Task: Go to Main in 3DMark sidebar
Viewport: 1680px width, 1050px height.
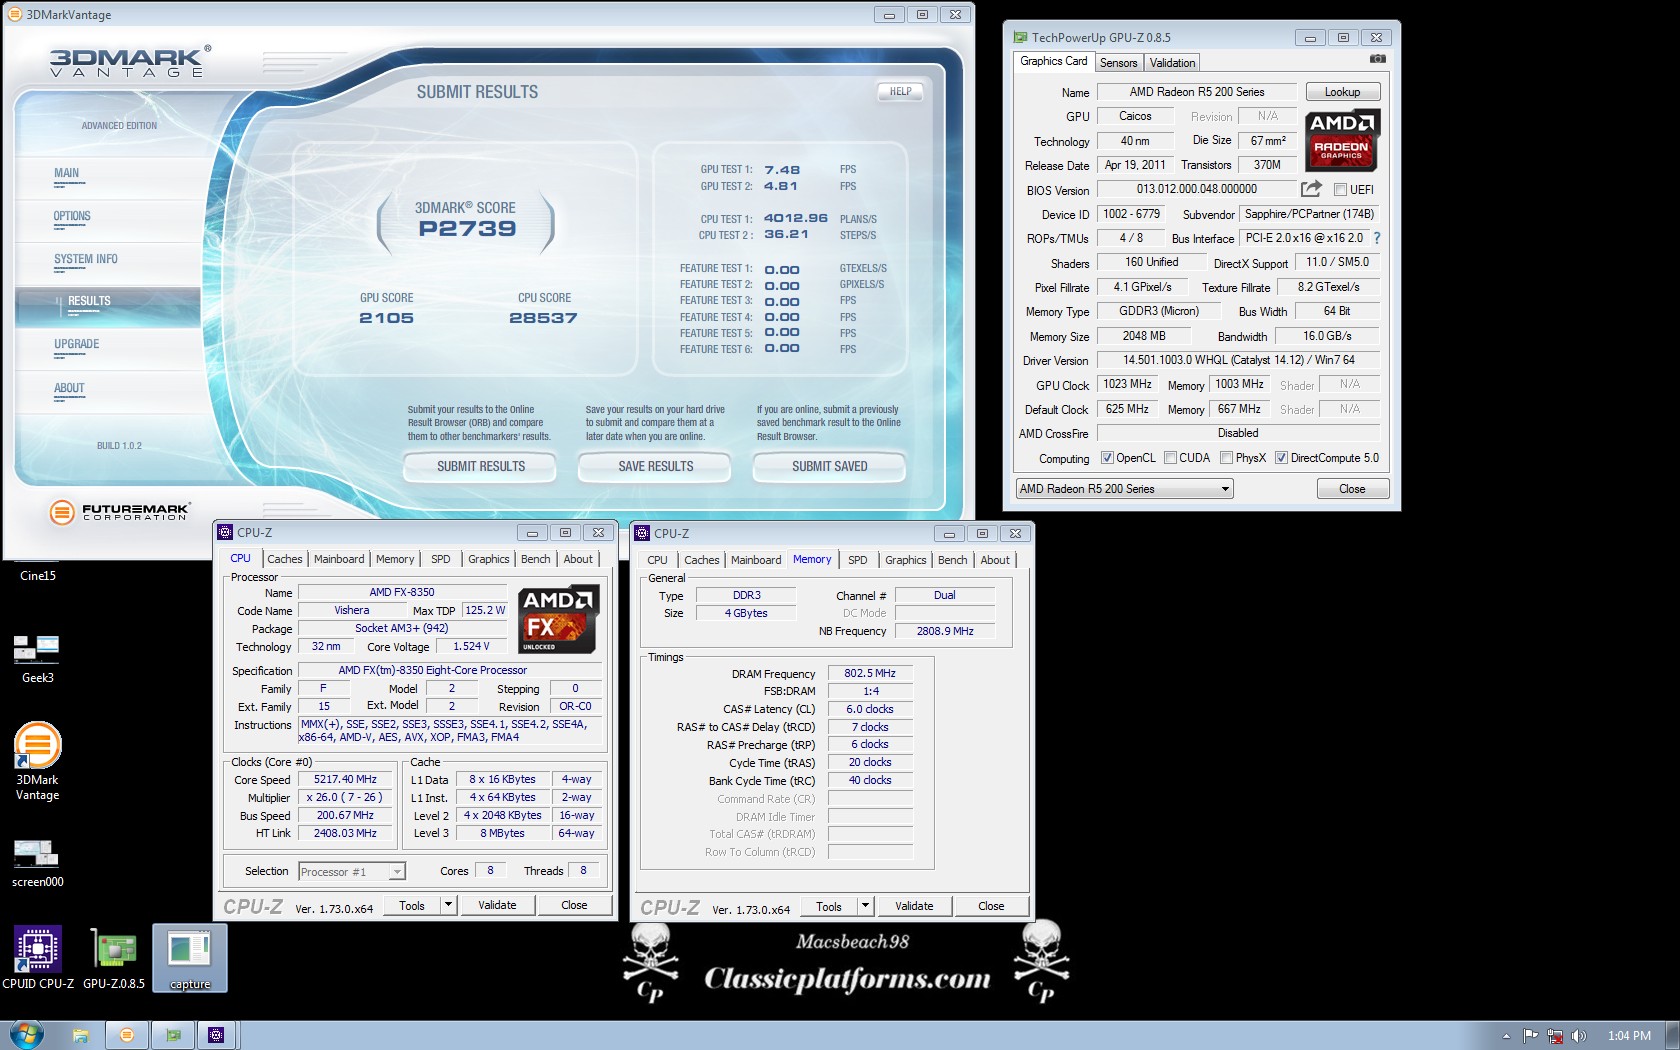Action: (x=66, y=173)
